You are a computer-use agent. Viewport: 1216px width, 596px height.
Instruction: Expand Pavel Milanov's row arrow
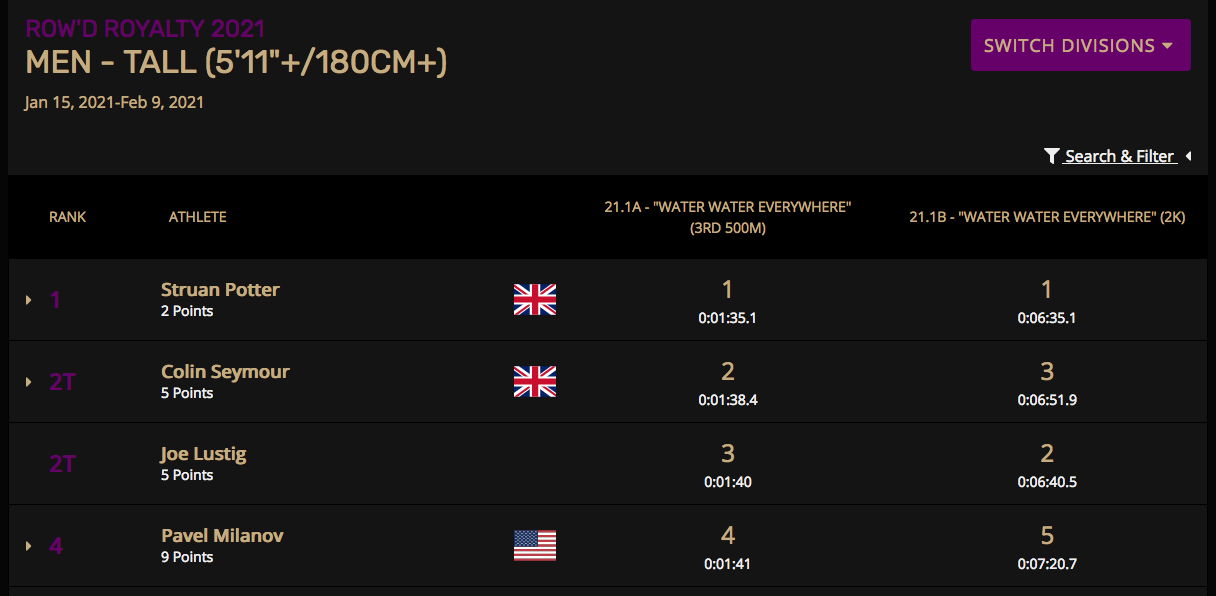coord(29,546)
